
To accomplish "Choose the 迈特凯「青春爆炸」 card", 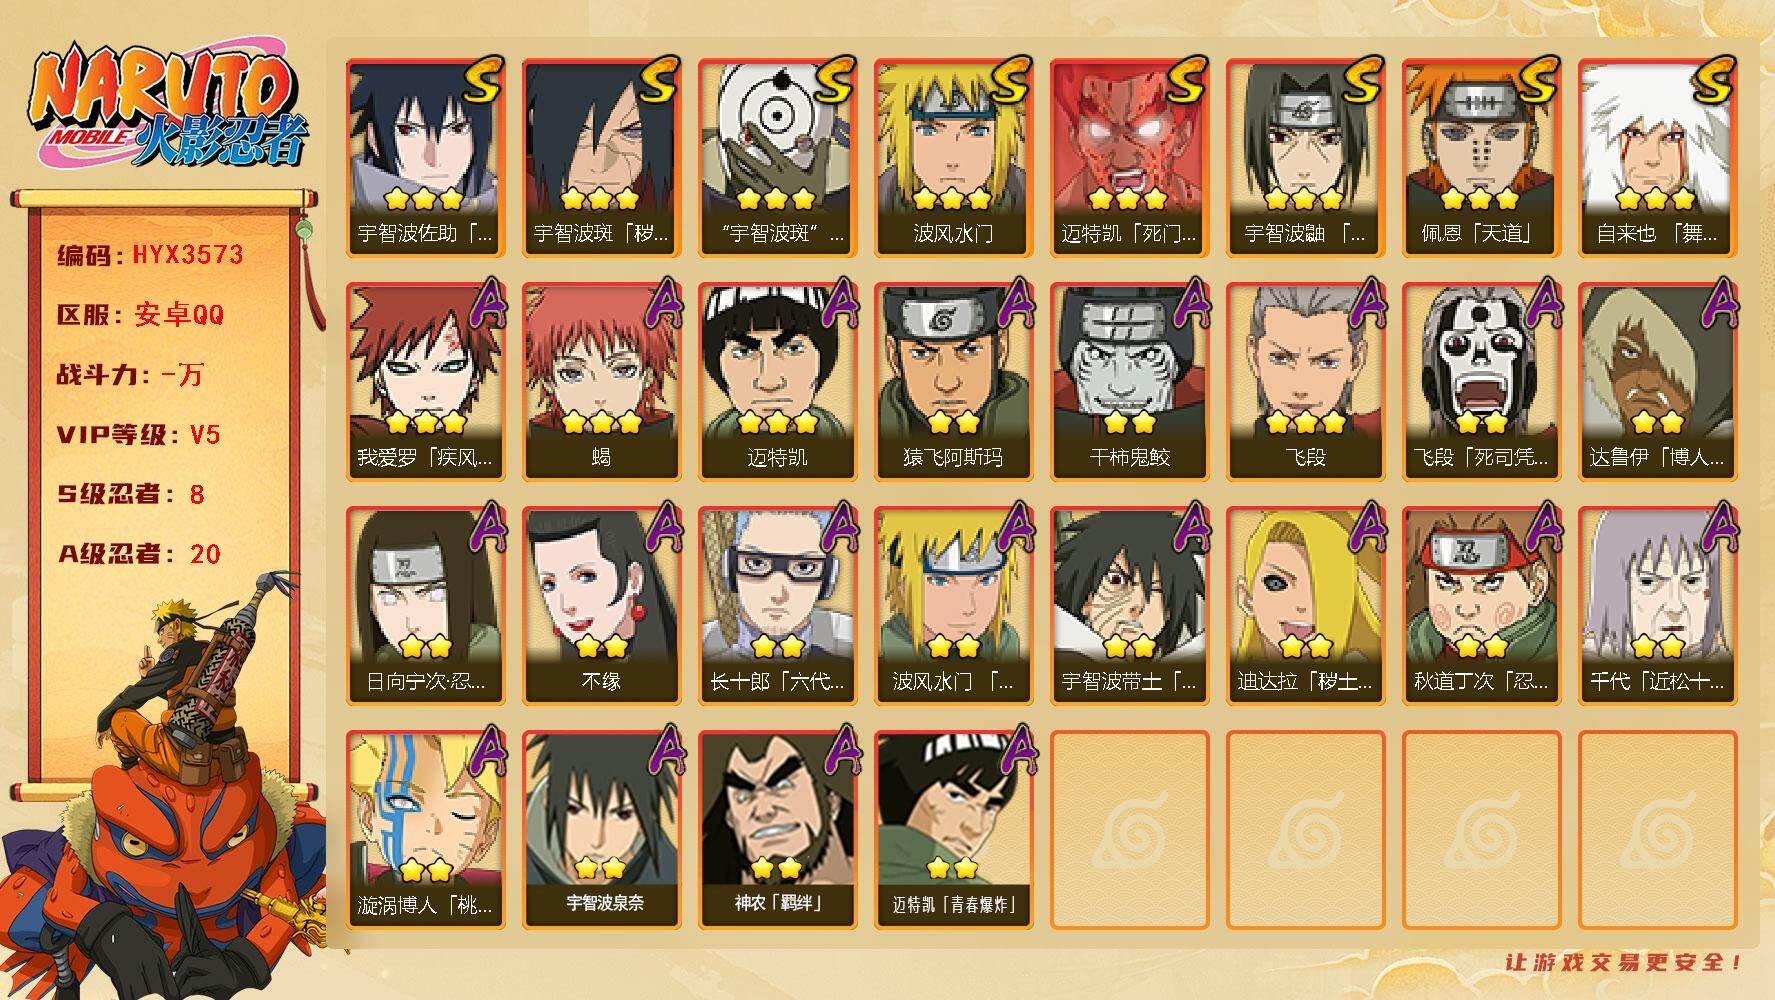I will click(953, 830).
